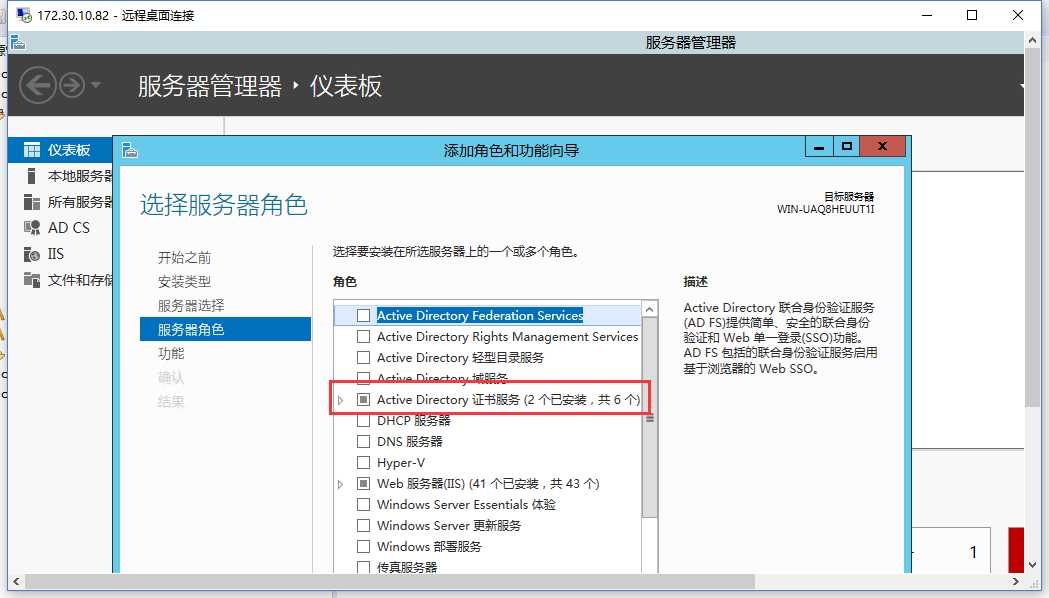
Task: Click the DHCP 服务器 label text
Action: (413, 421)
